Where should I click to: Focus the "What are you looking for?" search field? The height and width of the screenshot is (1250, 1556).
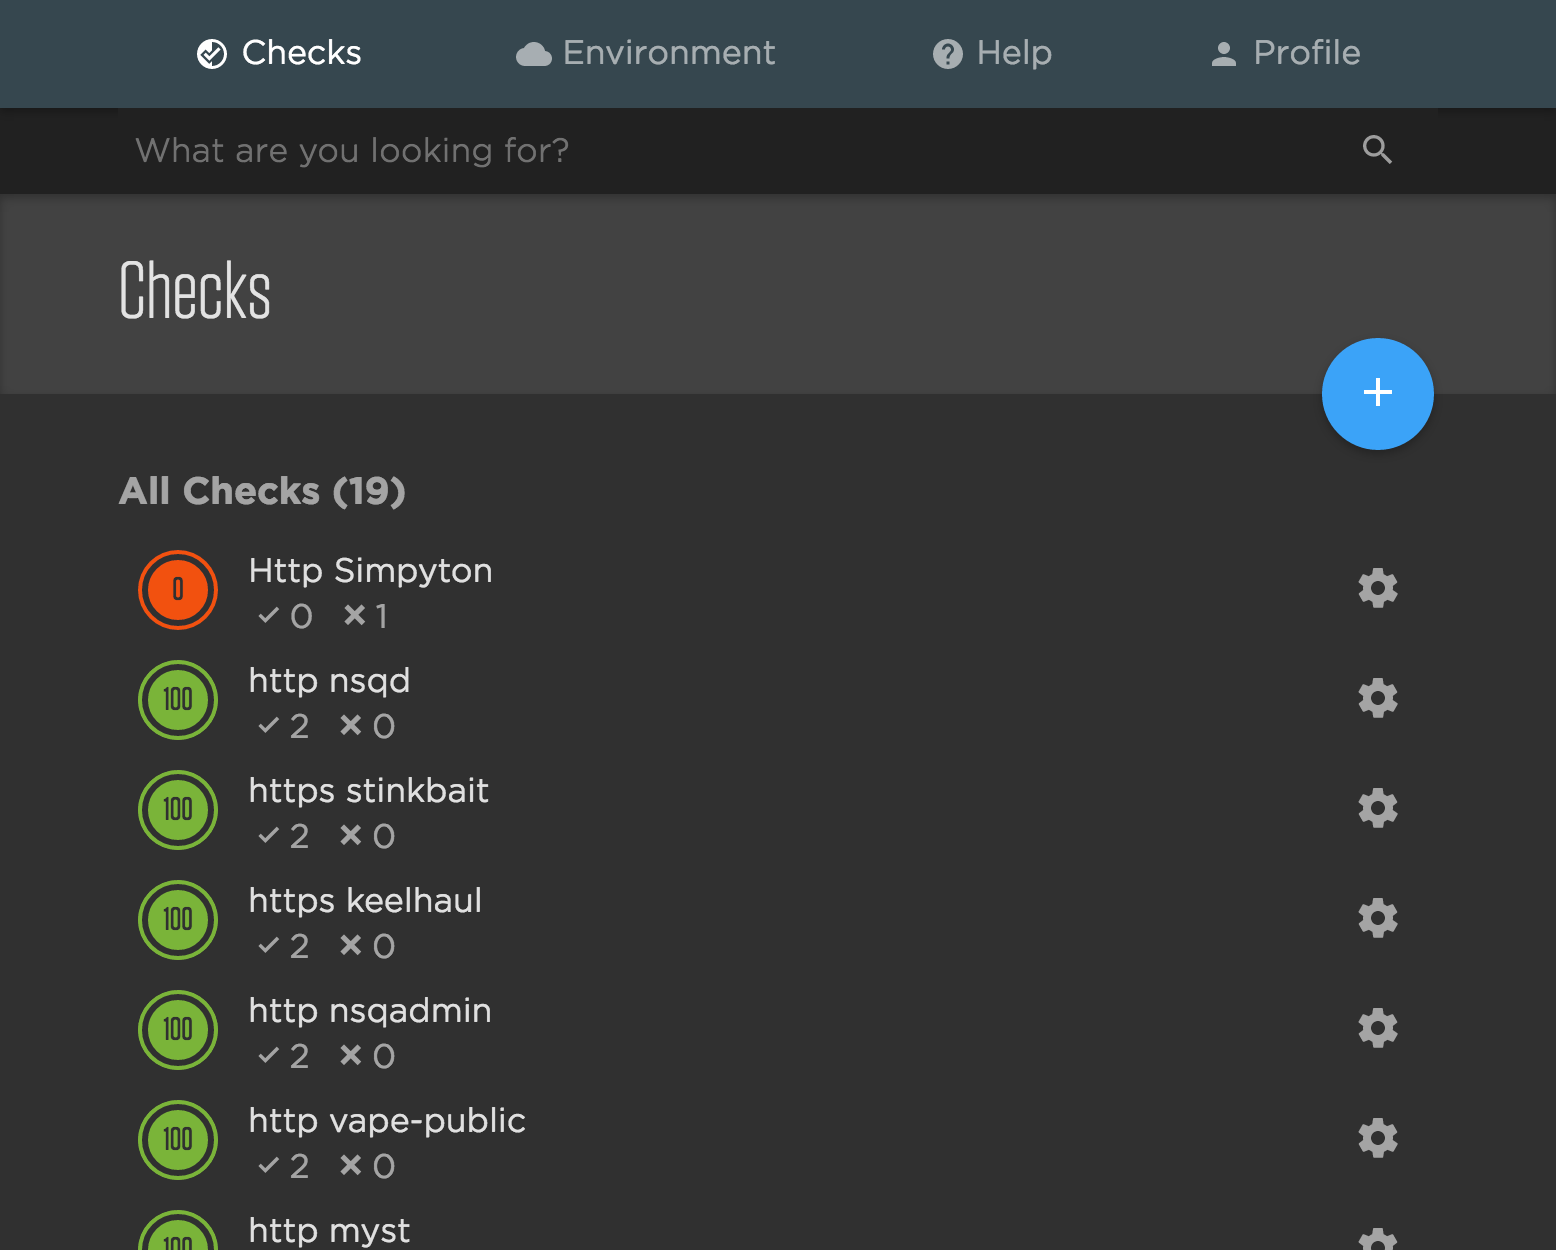tap(740, 150)
